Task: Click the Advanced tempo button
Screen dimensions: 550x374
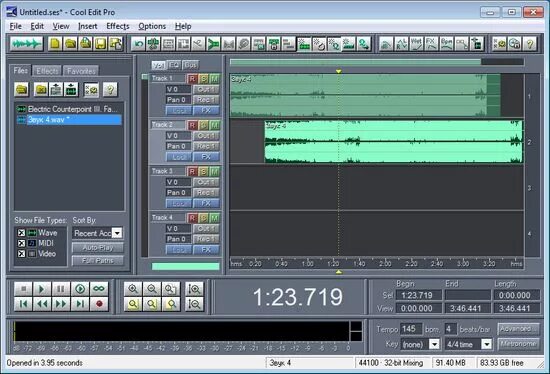Action: 518,329
